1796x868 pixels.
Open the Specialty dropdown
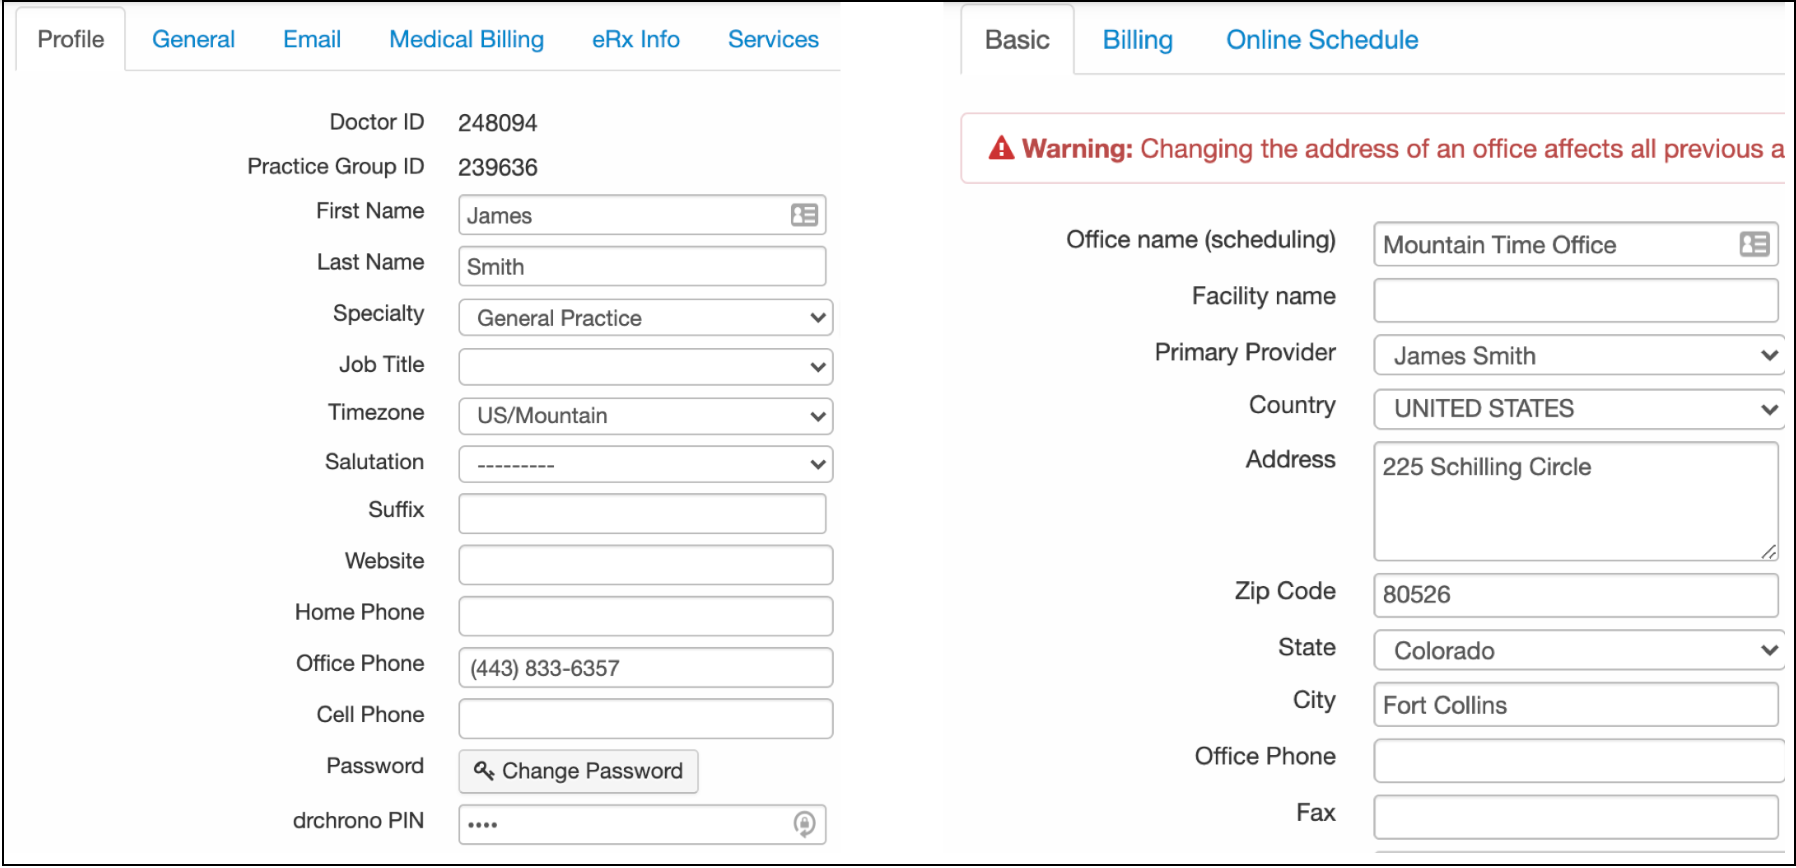646,318
